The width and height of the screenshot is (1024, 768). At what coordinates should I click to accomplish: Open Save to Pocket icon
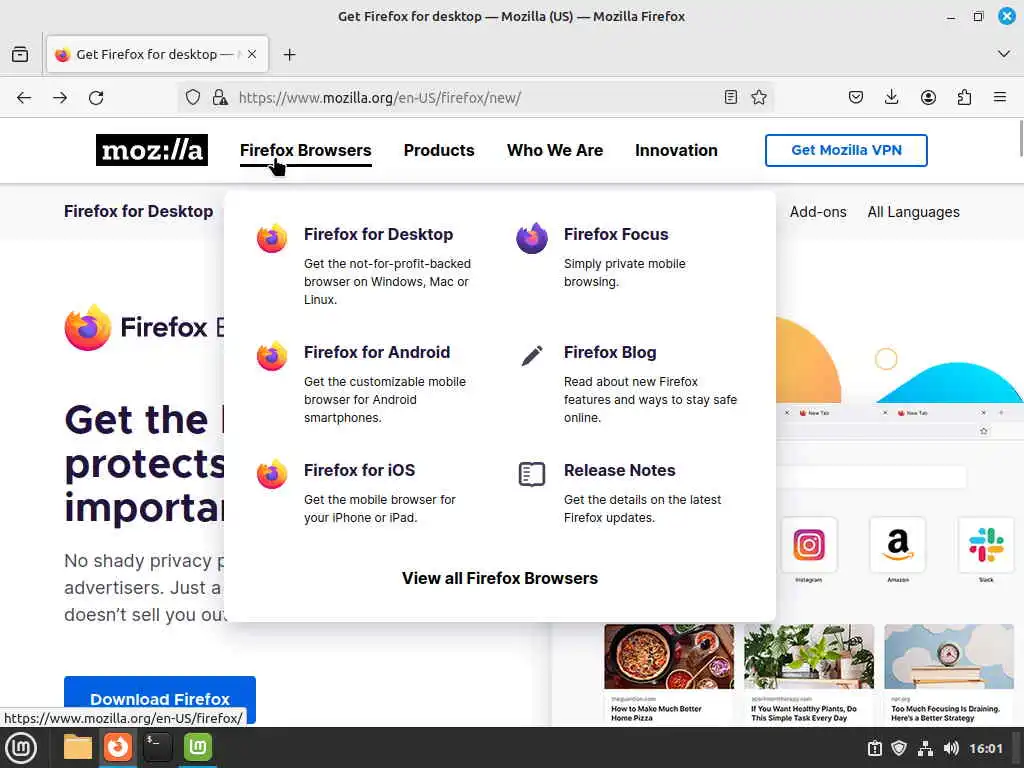pyautogui.click(x=856, y=97)
